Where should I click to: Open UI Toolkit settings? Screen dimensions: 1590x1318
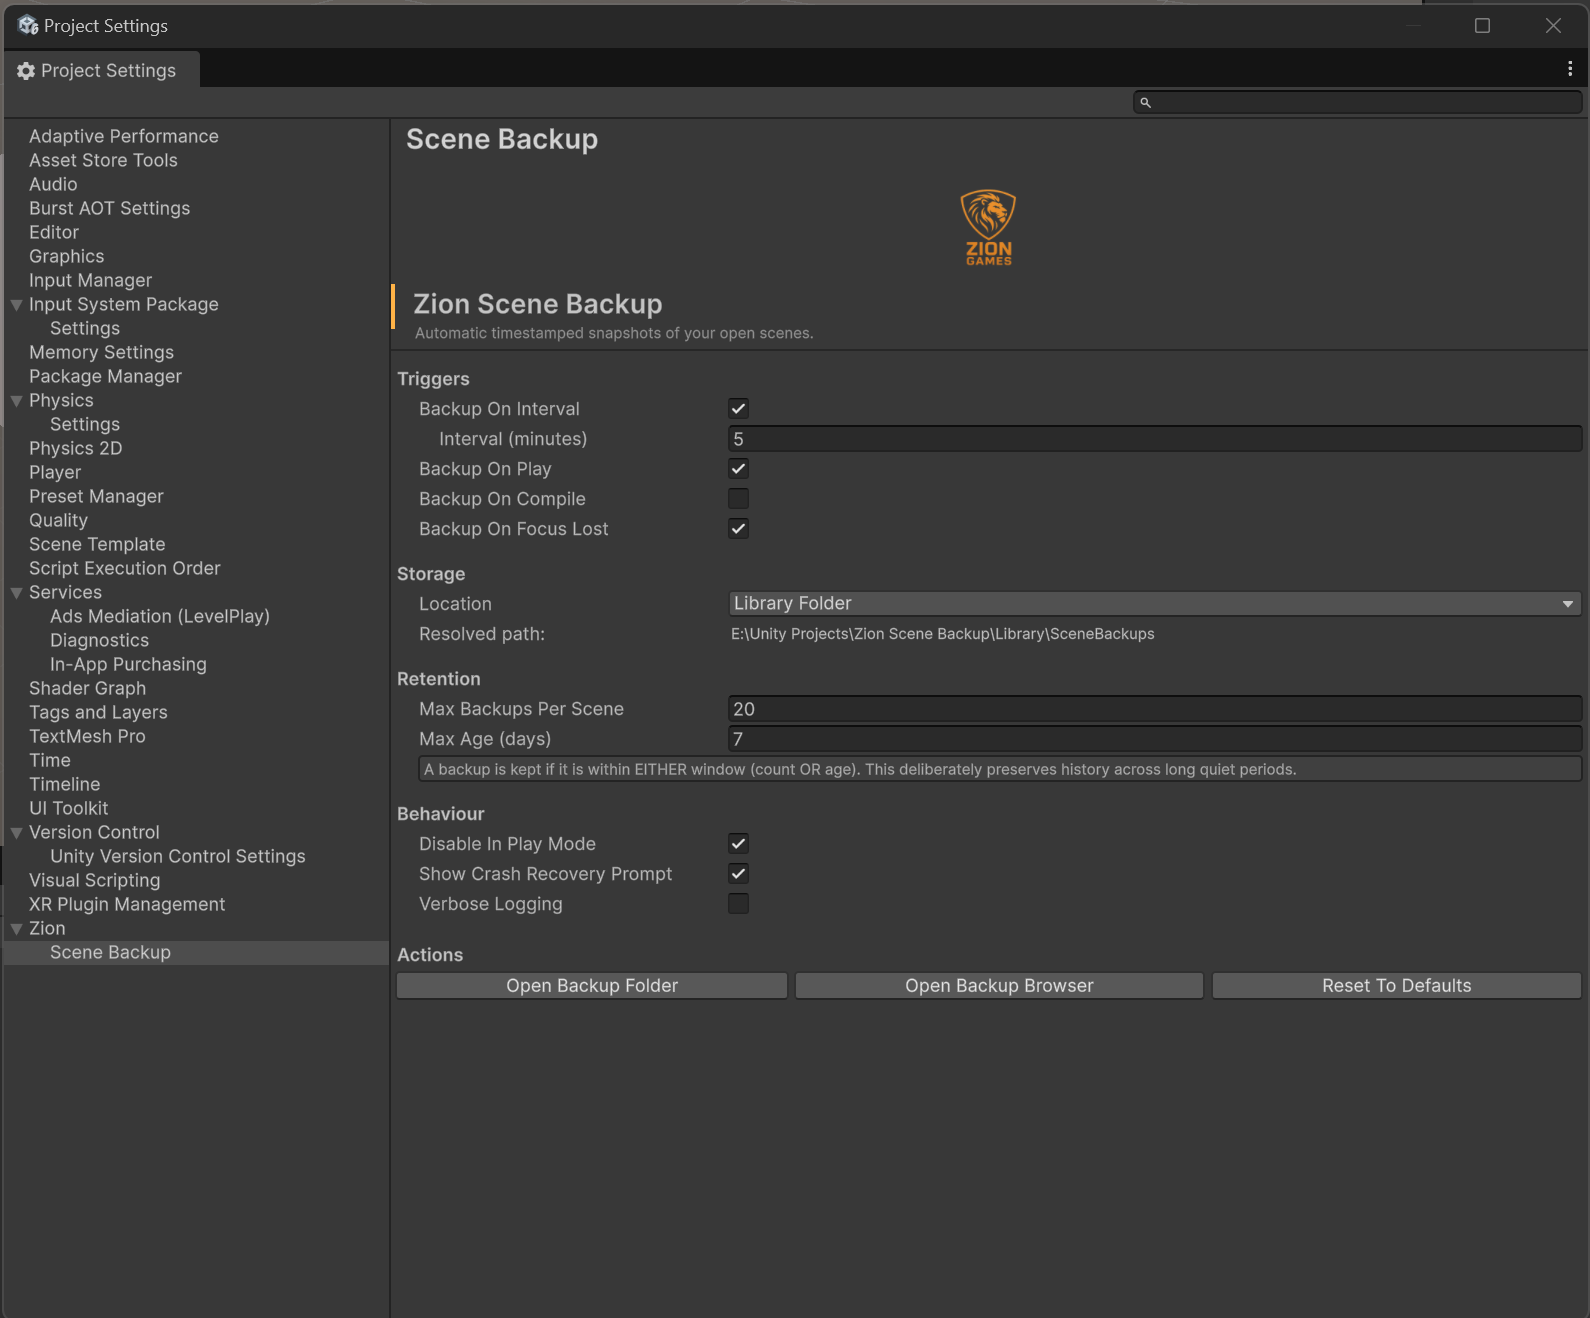tap(68, 808)
